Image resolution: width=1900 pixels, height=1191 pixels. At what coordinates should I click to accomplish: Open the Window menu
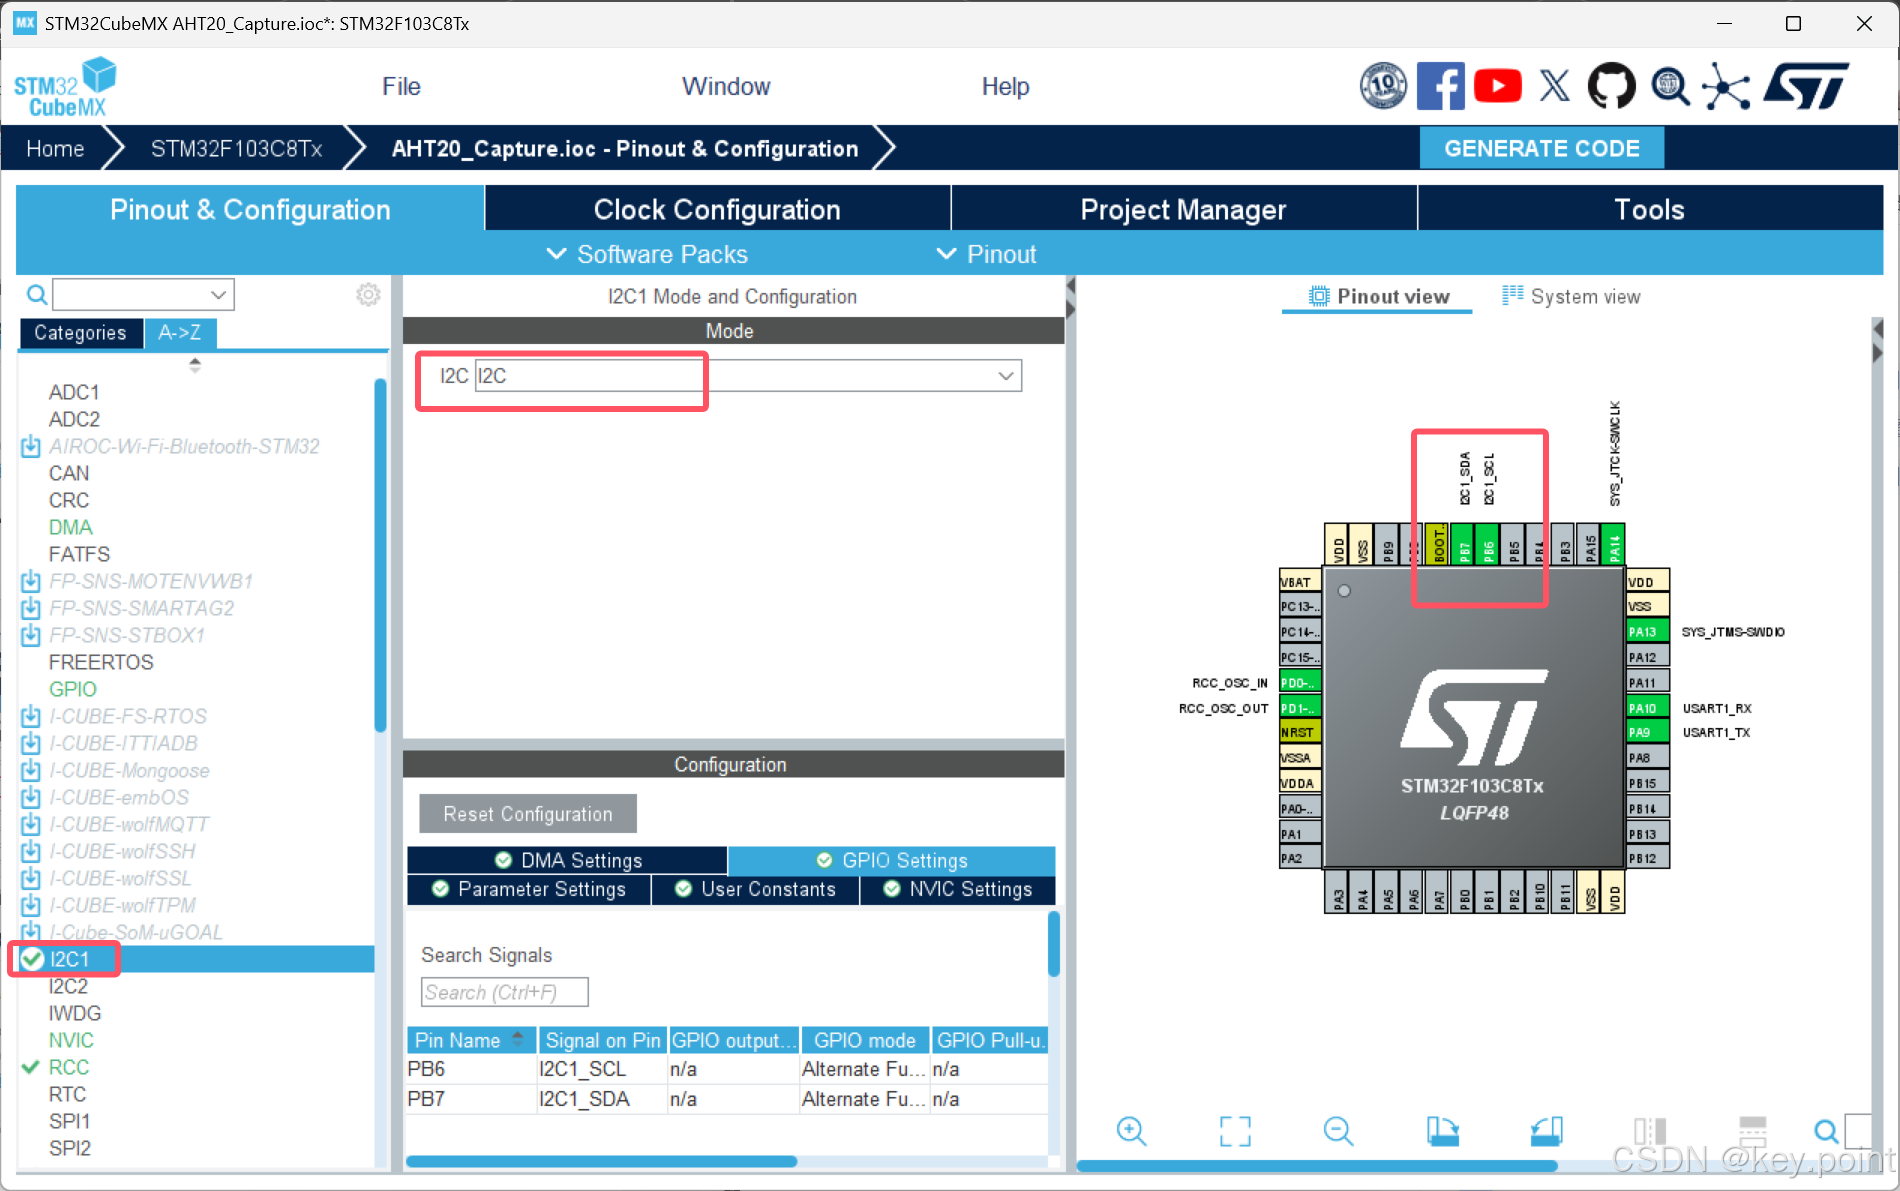click(726, 87)
